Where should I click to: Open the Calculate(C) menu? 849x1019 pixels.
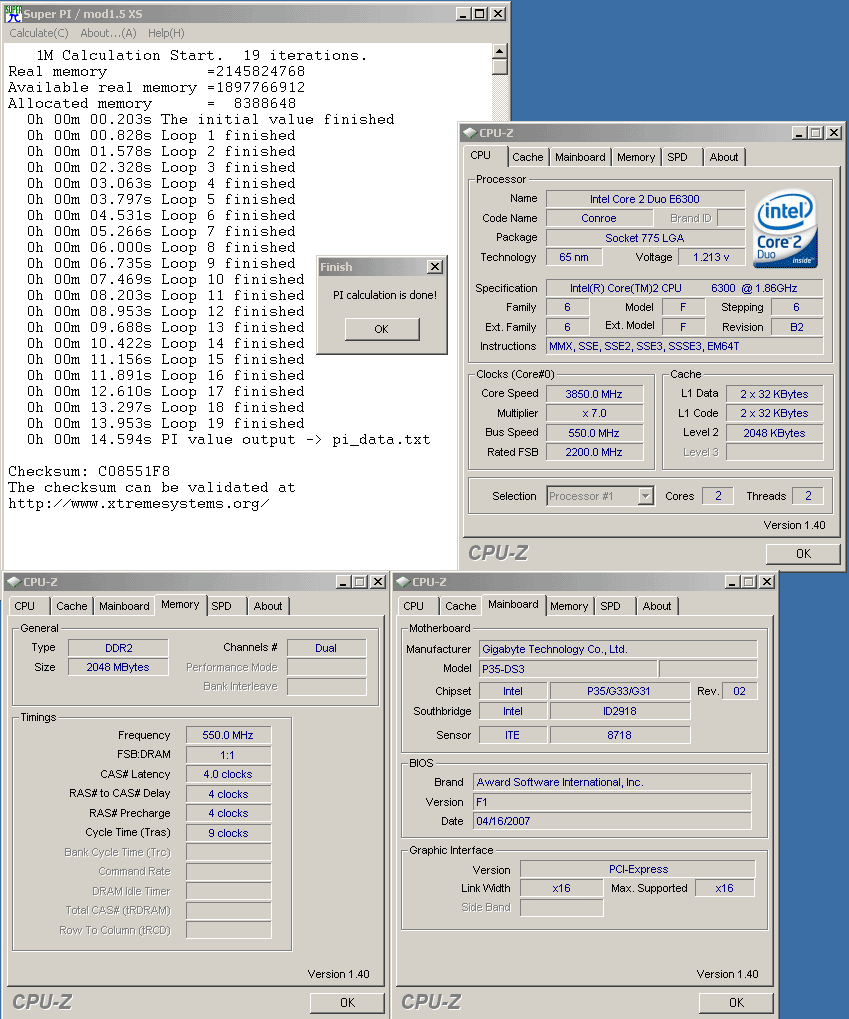(39, 33)
